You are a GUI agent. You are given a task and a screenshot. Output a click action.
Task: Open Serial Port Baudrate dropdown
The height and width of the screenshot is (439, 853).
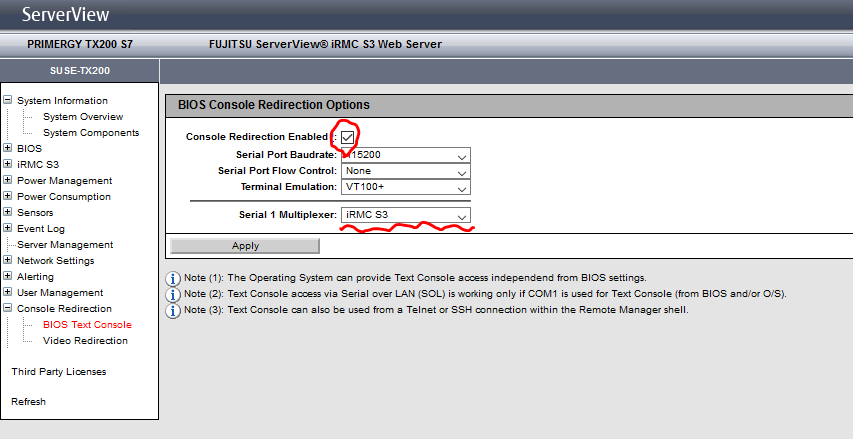(x=406, y=155)
